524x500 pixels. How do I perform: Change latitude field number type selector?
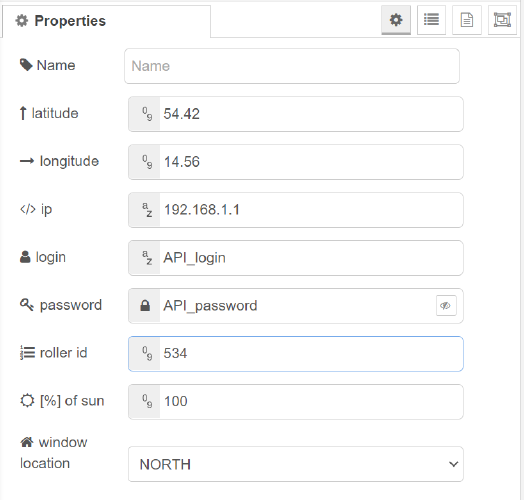point(145,114)
